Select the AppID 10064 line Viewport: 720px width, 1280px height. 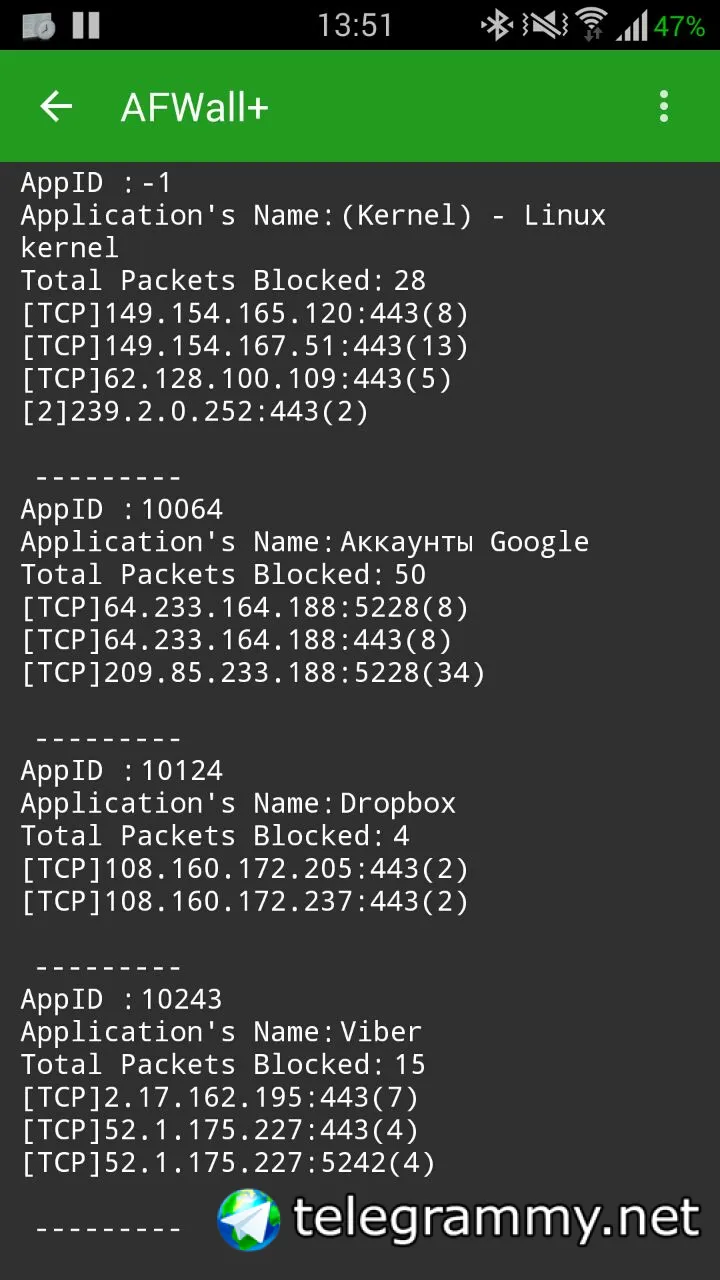tap(122, 510)
